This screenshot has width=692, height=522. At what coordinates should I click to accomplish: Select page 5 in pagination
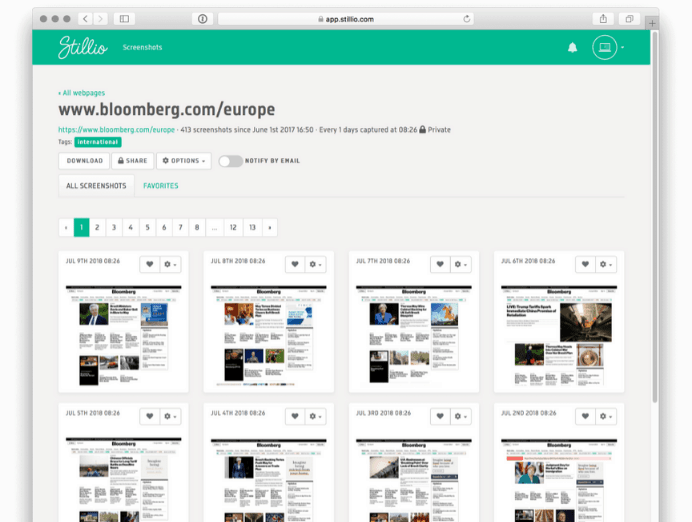[x=147, y=228]
